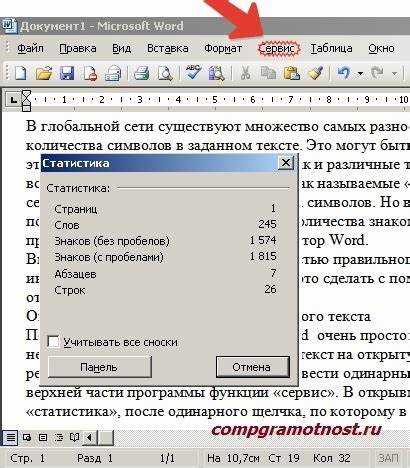Screen dimensions: 410x468
Task: Click the Redo arrow icon
Action: click(x=377, y=73)
